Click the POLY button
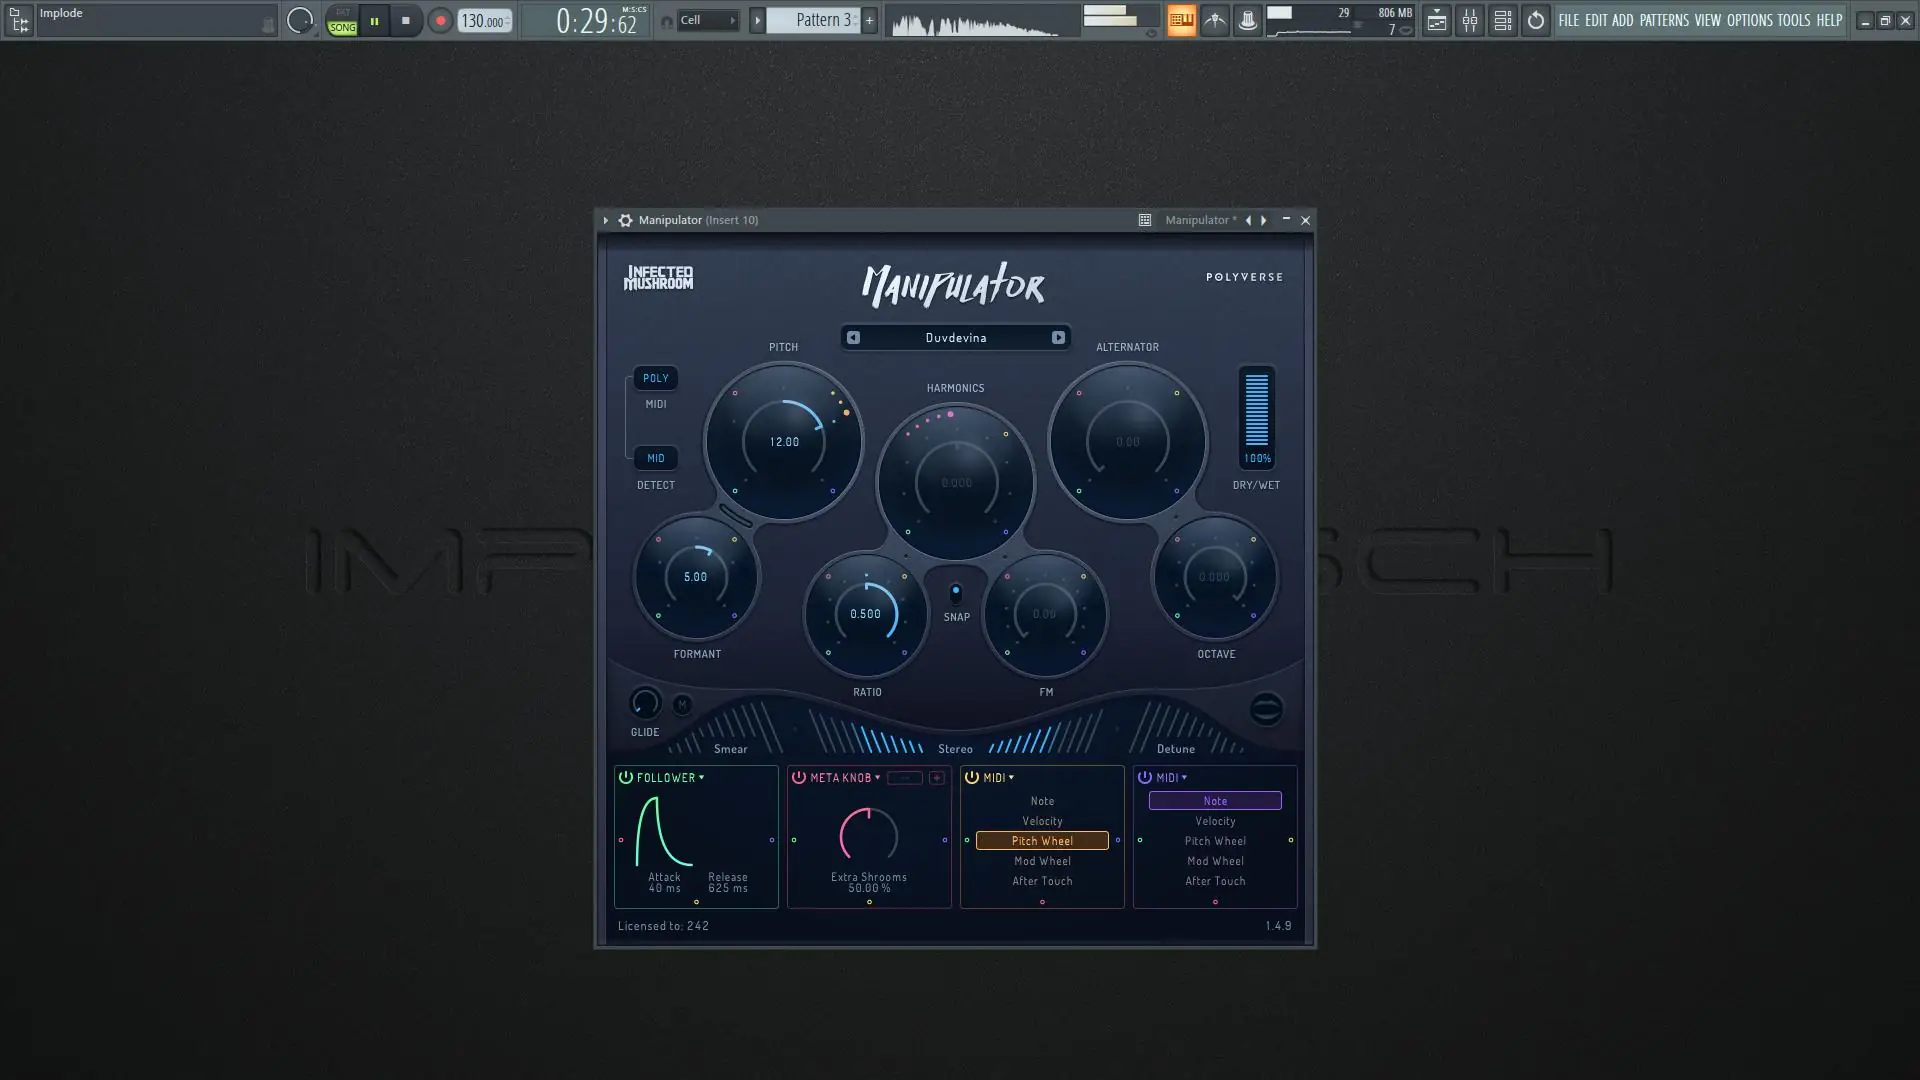The width and height of the screenshot is (1920, 1080). point(656,378)
